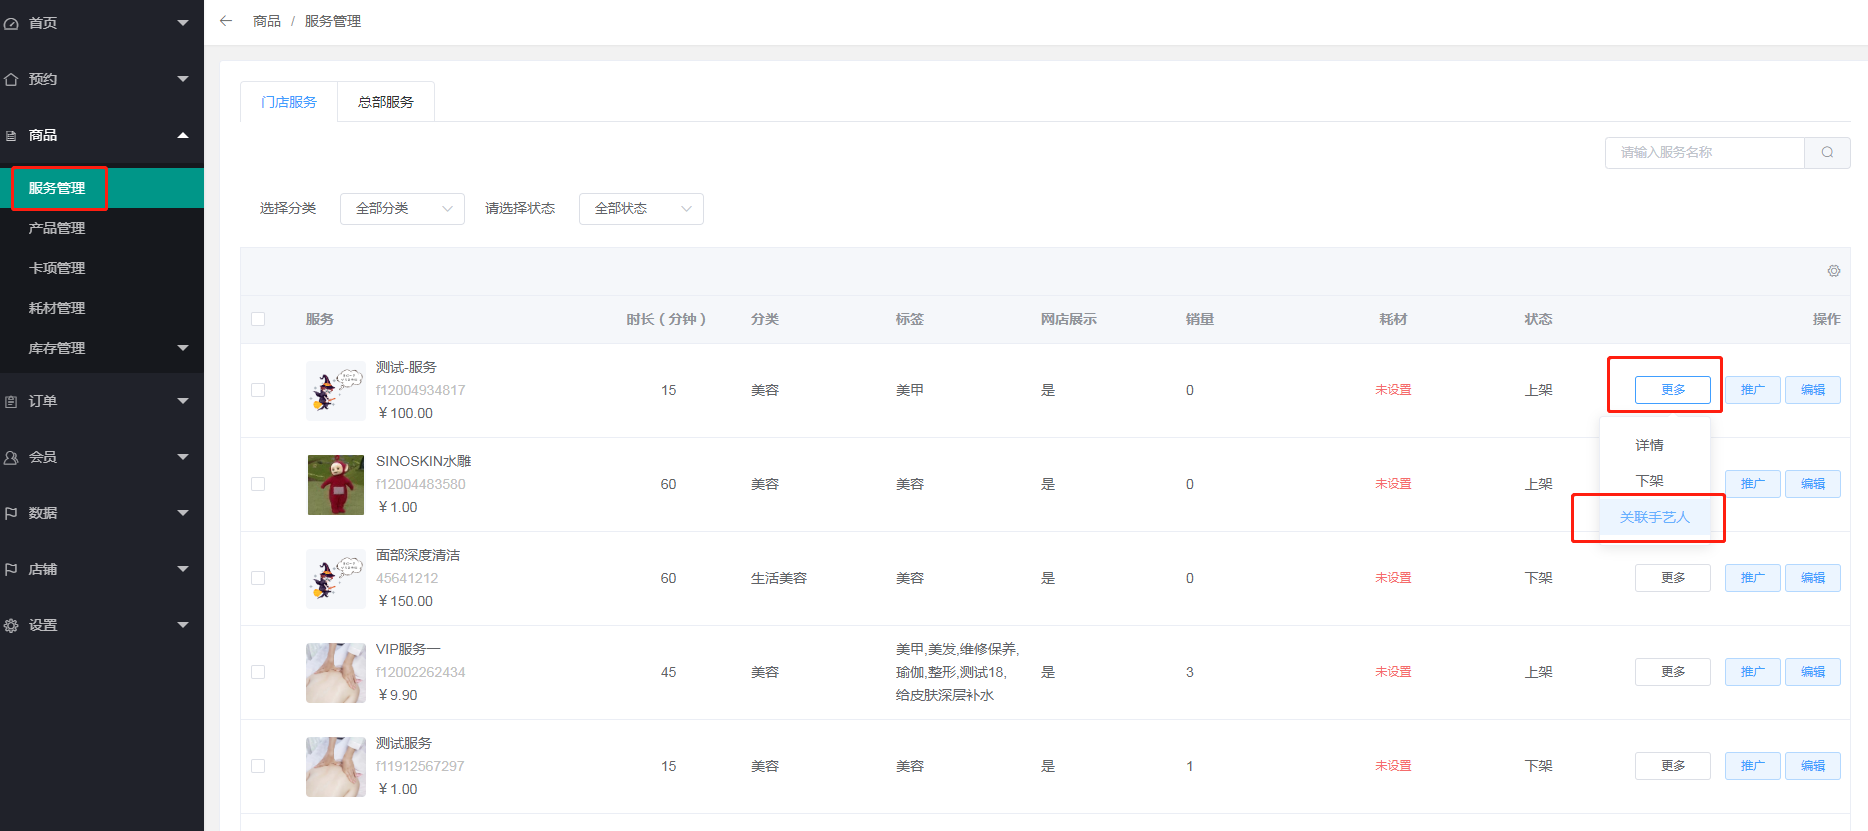1868x831 pixels.
Task: Expand the 设置 sidebar menu arrow
Action: pos(183,625)
